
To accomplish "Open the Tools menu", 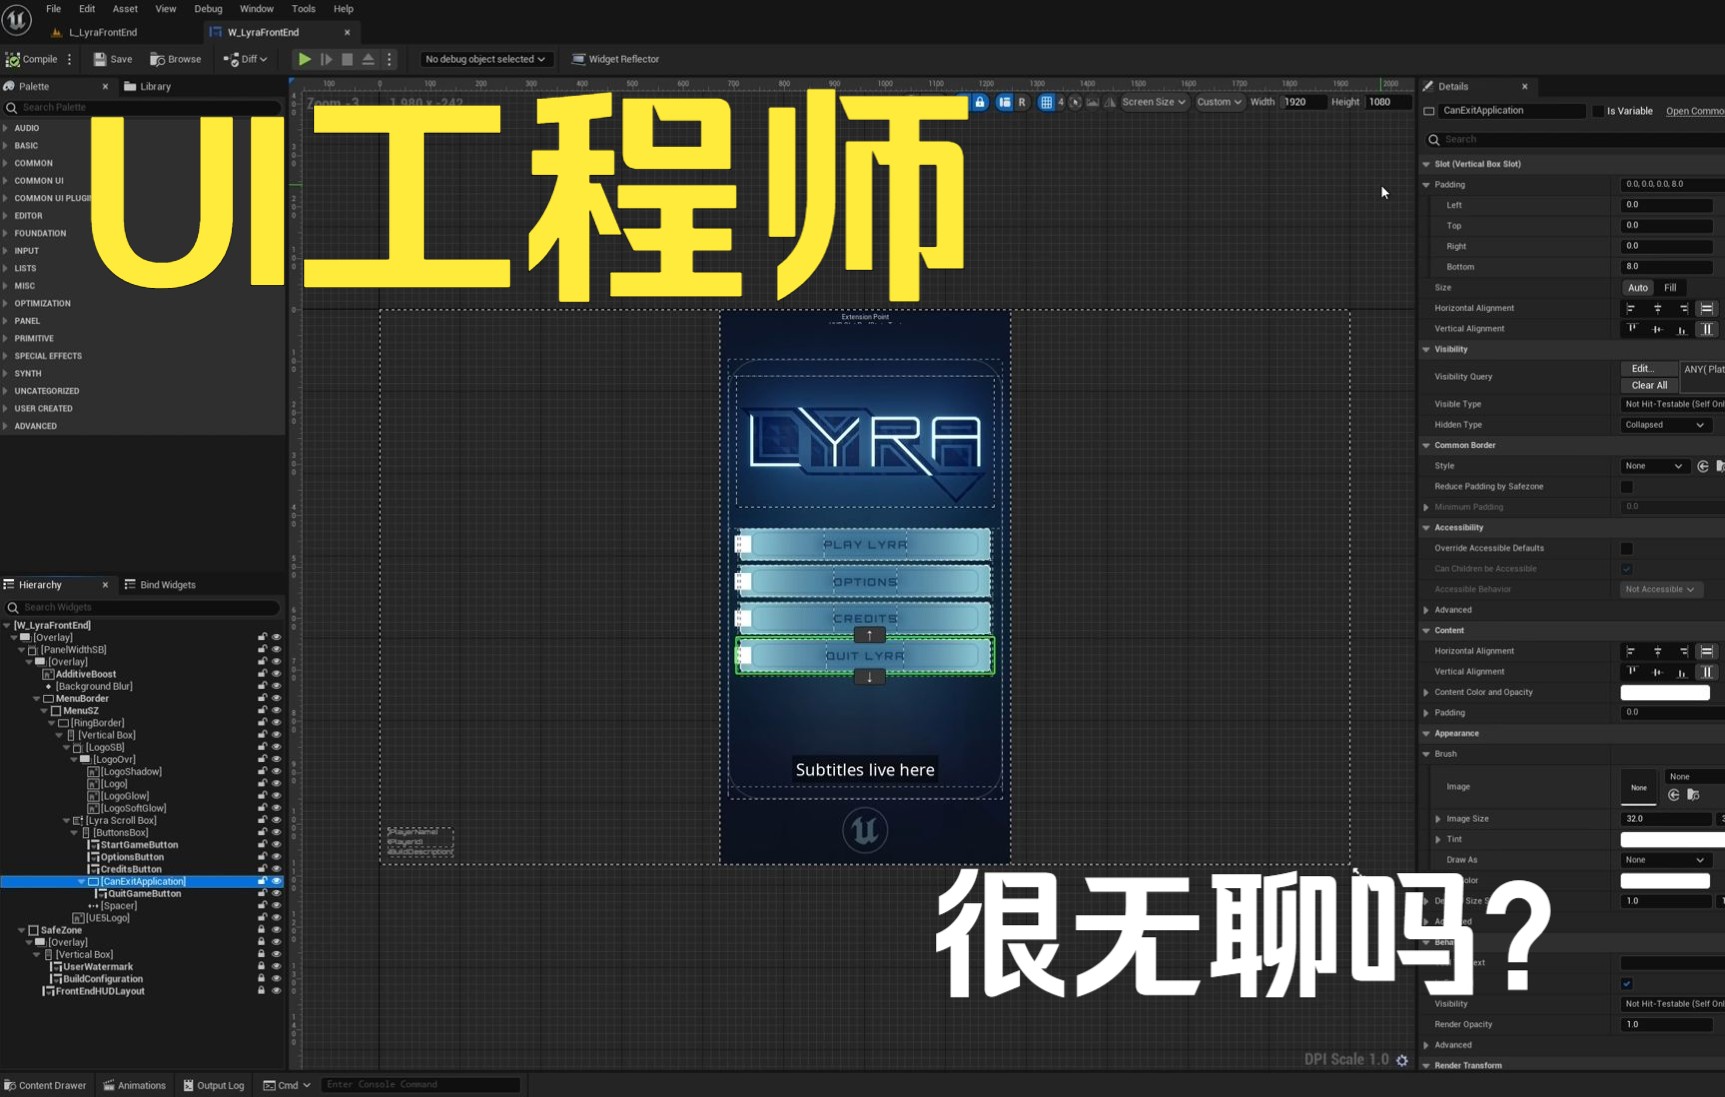I will click(303, 9).
